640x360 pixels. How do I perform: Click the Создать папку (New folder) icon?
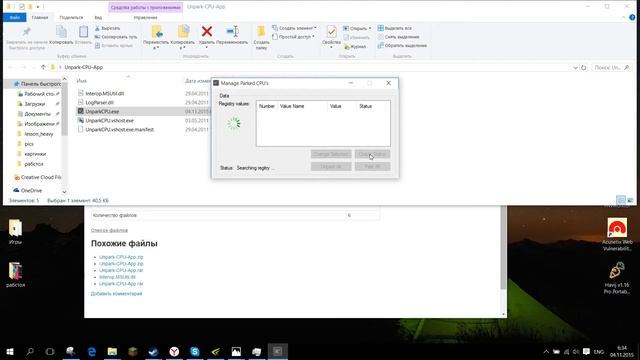click(x=261, y=31)
